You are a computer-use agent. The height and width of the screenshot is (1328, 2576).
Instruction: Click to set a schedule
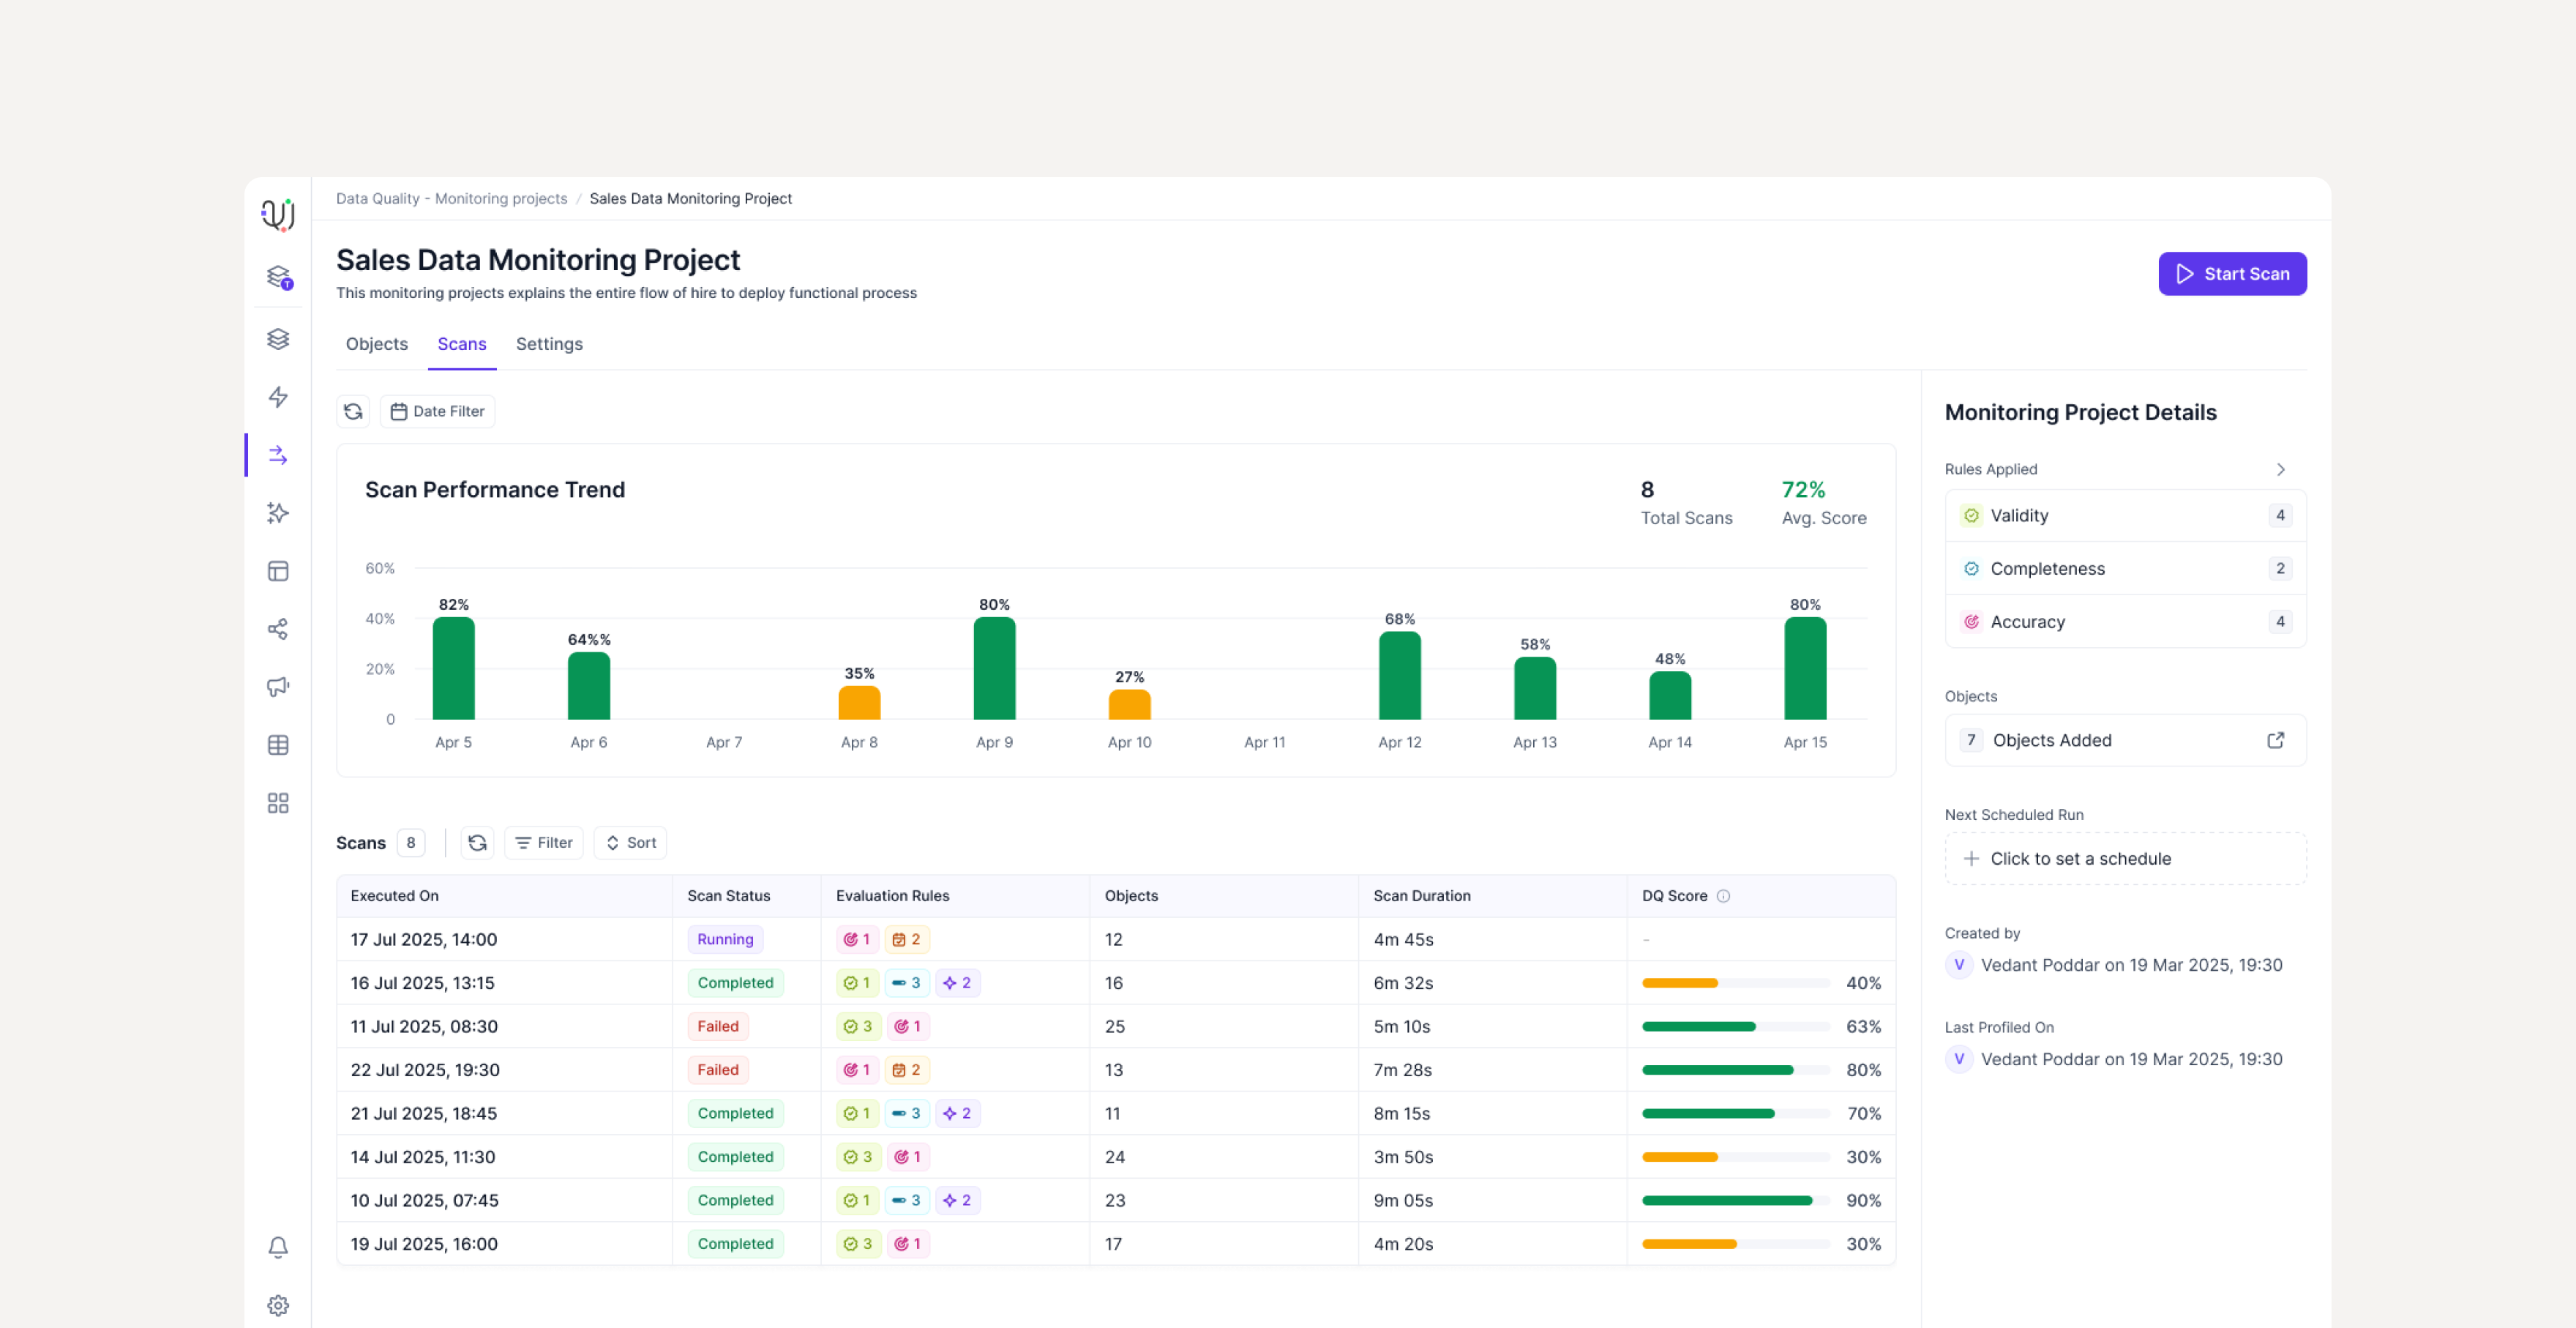coord(2125,859)
